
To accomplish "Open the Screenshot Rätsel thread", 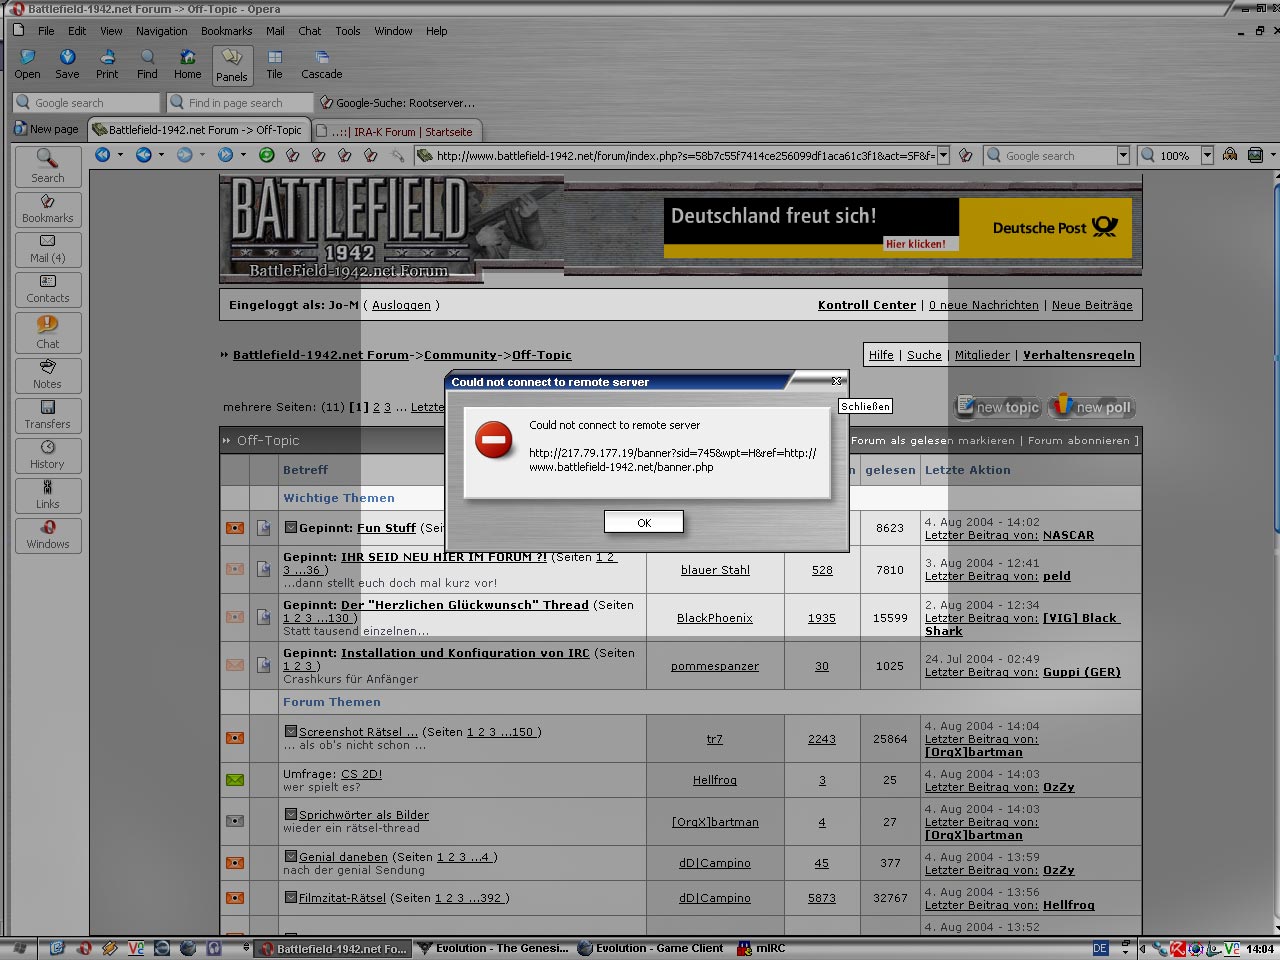I will [x=358, y=732].
